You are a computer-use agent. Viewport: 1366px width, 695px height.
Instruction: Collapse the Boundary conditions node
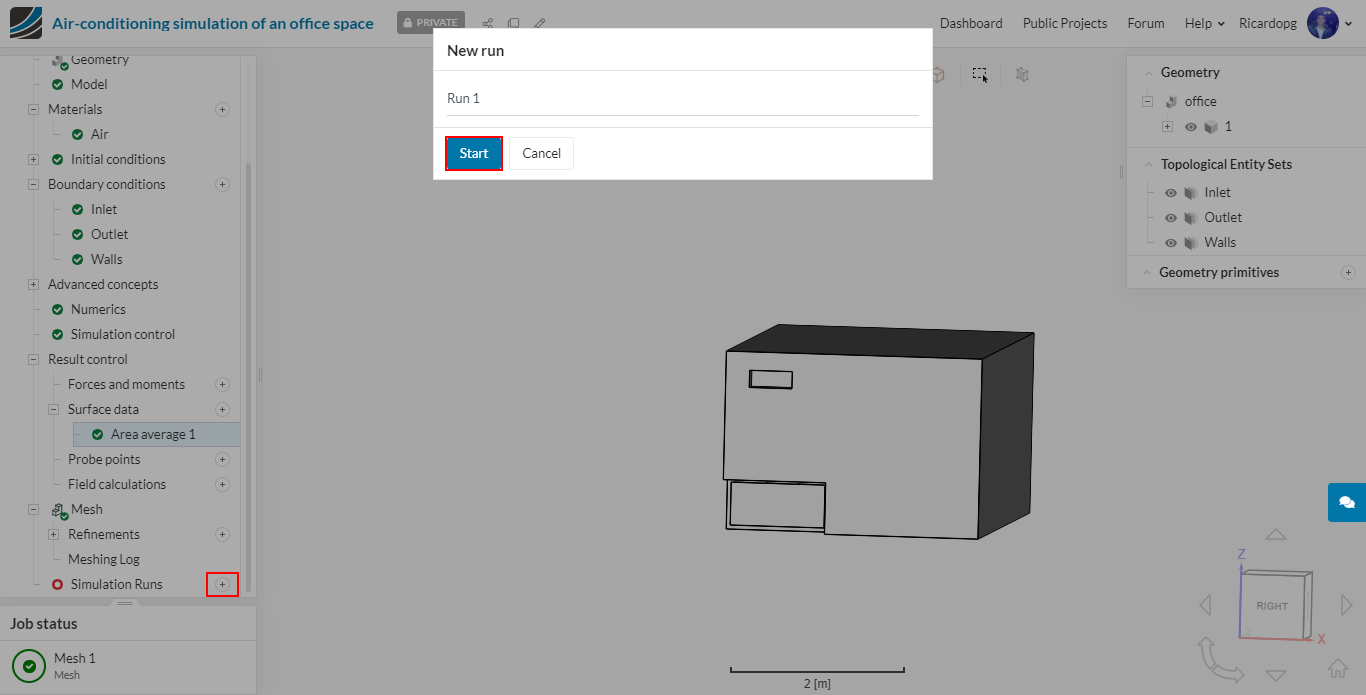tap(33, 184)
